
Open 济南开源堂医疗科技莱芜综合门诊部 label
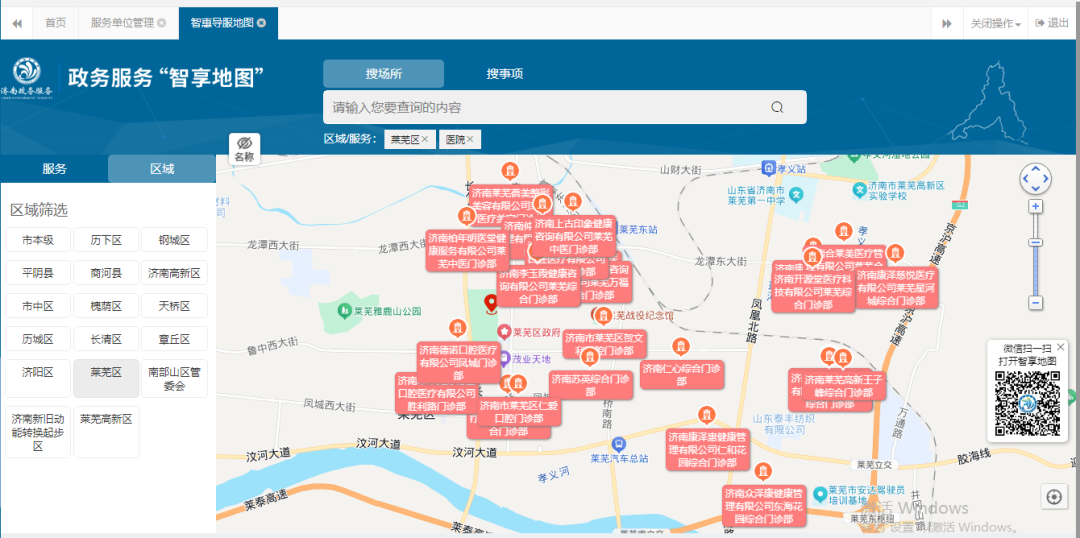pyautogui.click(x=813, y=292)
